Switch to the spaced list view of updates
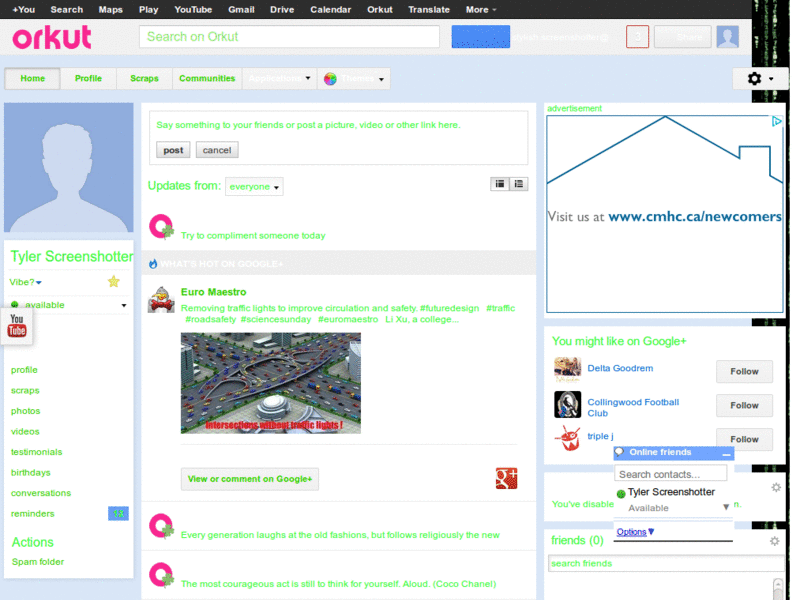Screen dimensions: 800x600 tap(519, 184)
